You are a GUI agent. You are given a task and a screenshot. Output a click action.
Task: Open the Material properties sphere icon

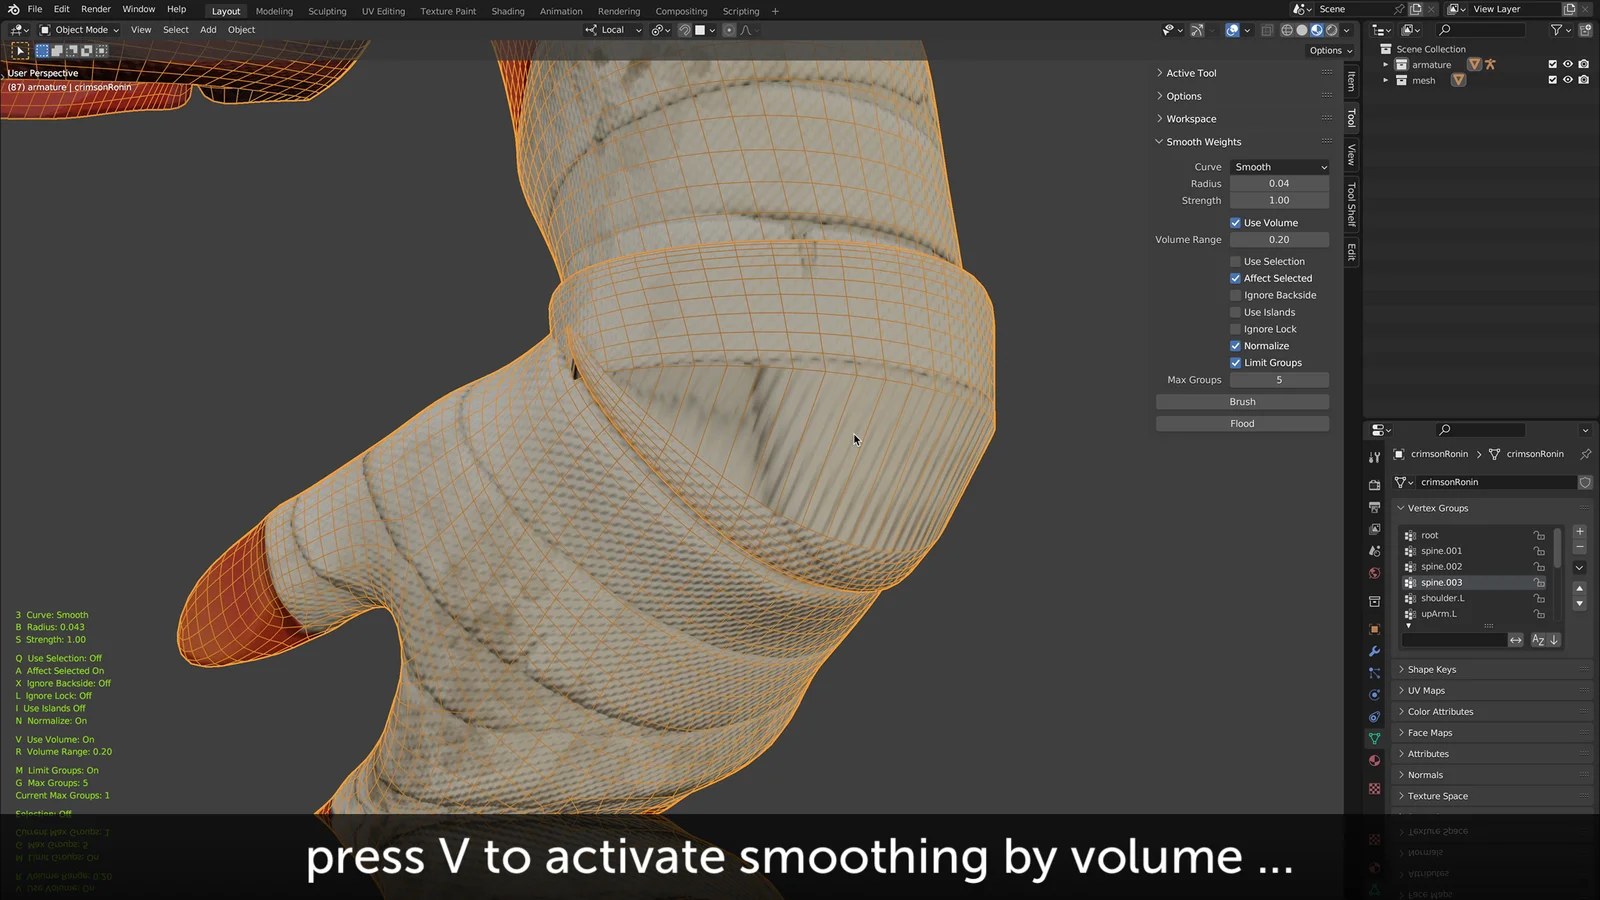[x=1375, y=760]
